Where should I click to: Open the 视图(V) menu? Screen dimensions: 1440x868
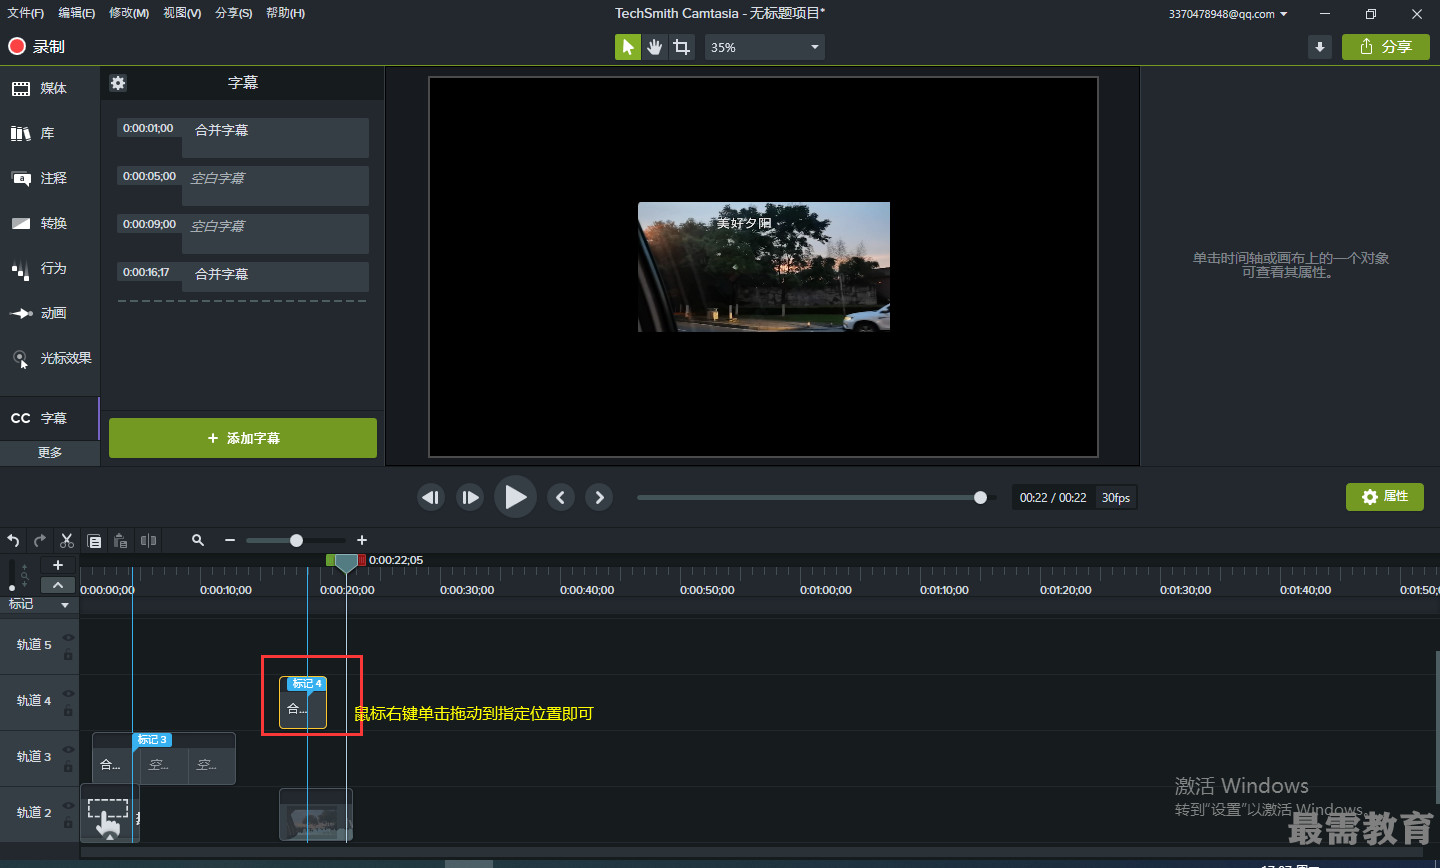(x=182, y=13)
